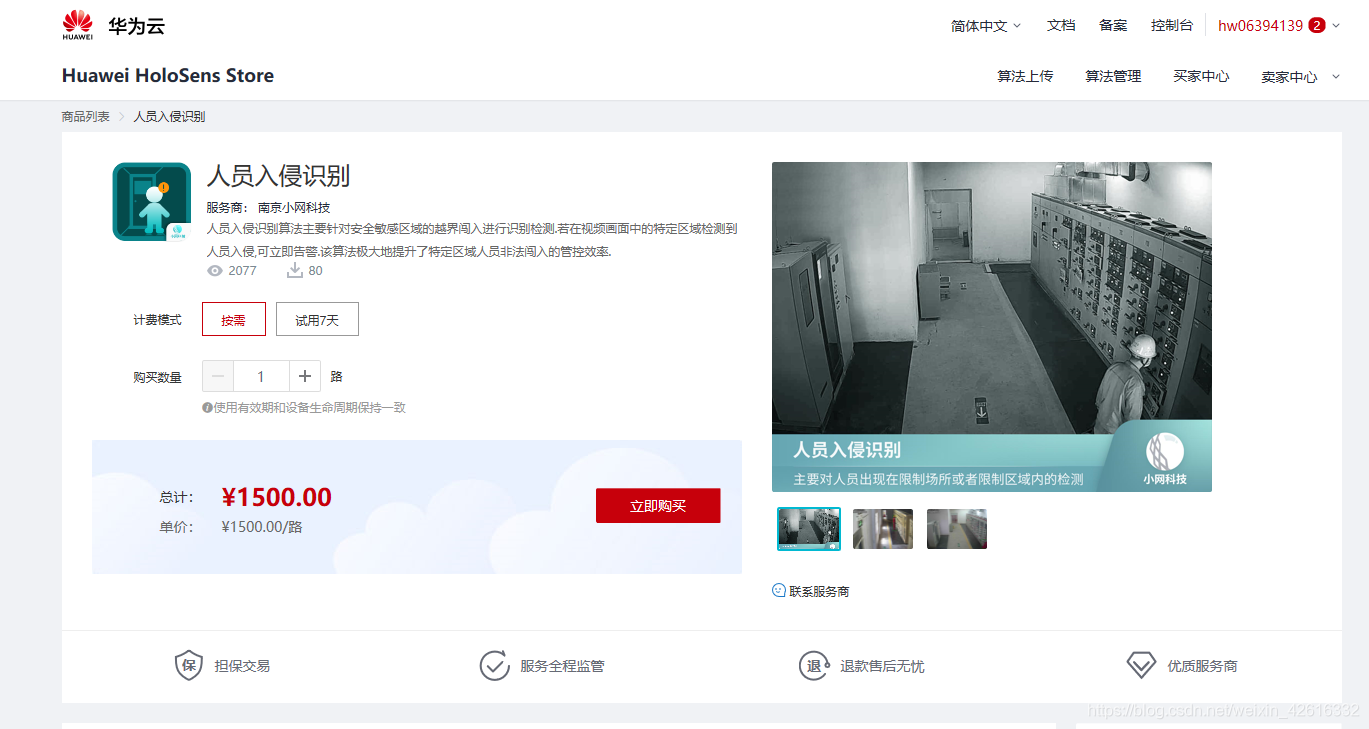Click the smiley icon beside 联系服务商
This screenshot has height=729, width=1369.
pyautogui.click(x=779, y=590)
